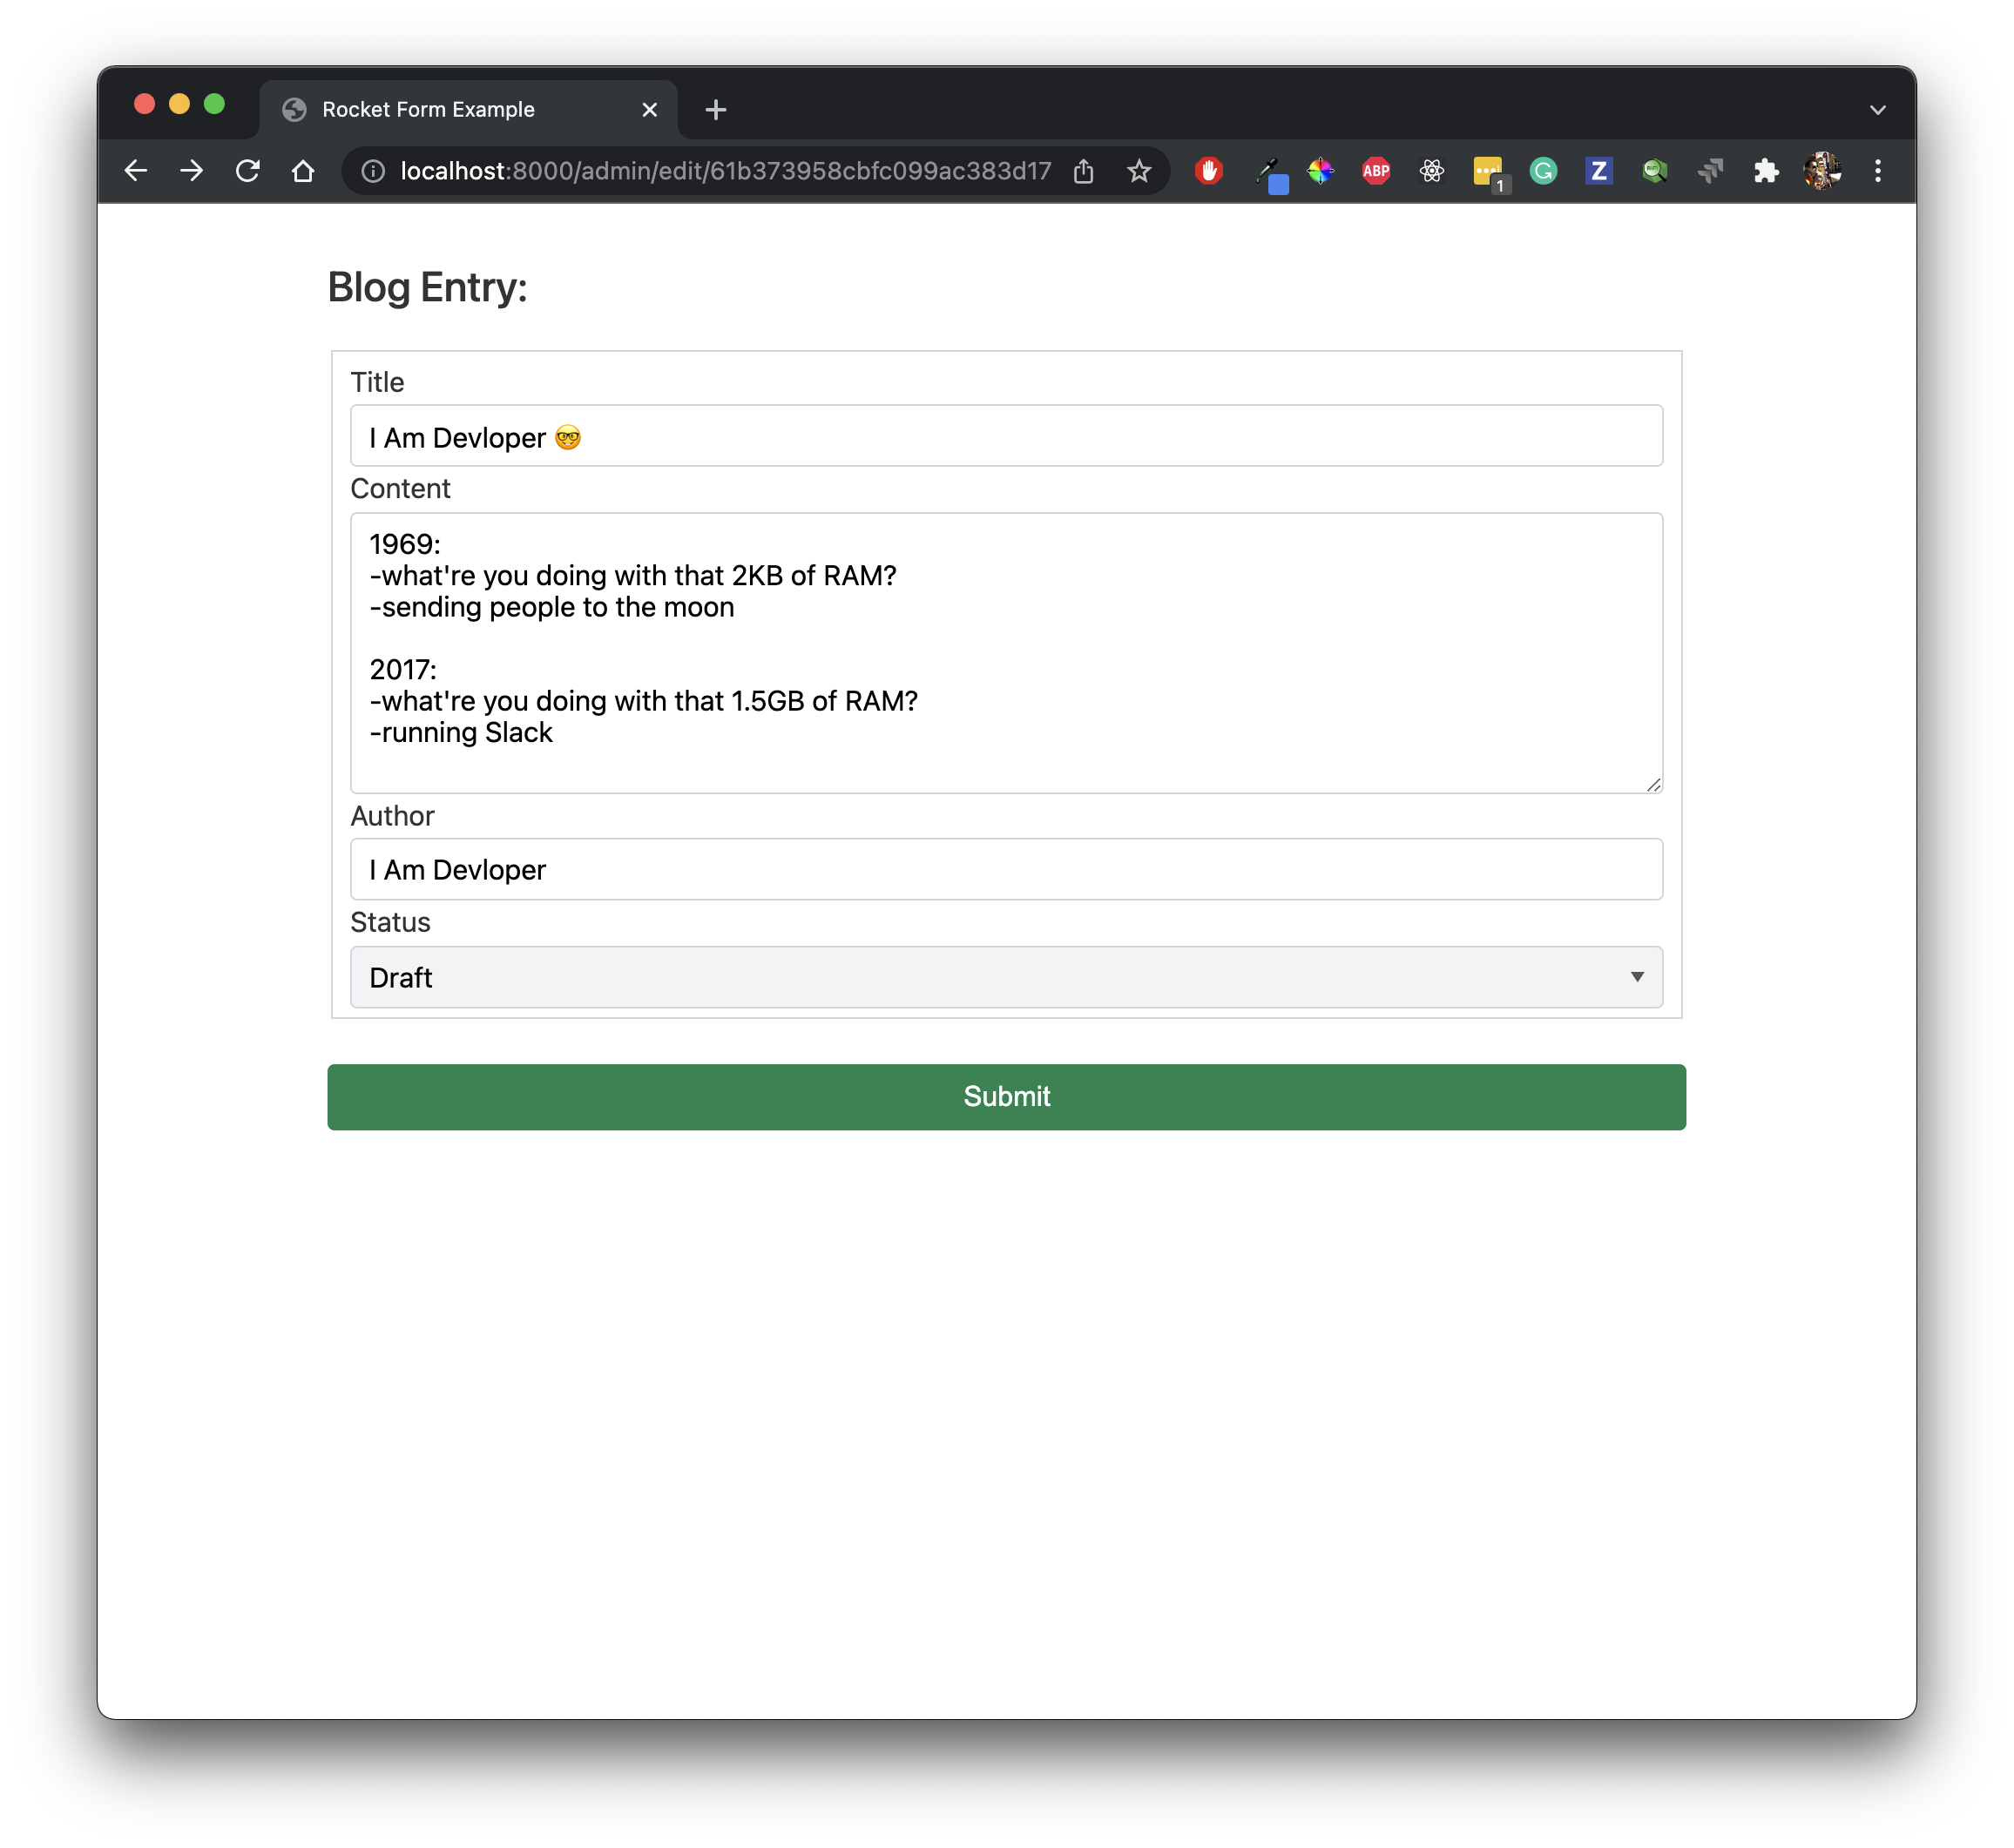Bookmark this page with the star icon
Screen dimensions: 2014x1848
tap(1139, 171)
